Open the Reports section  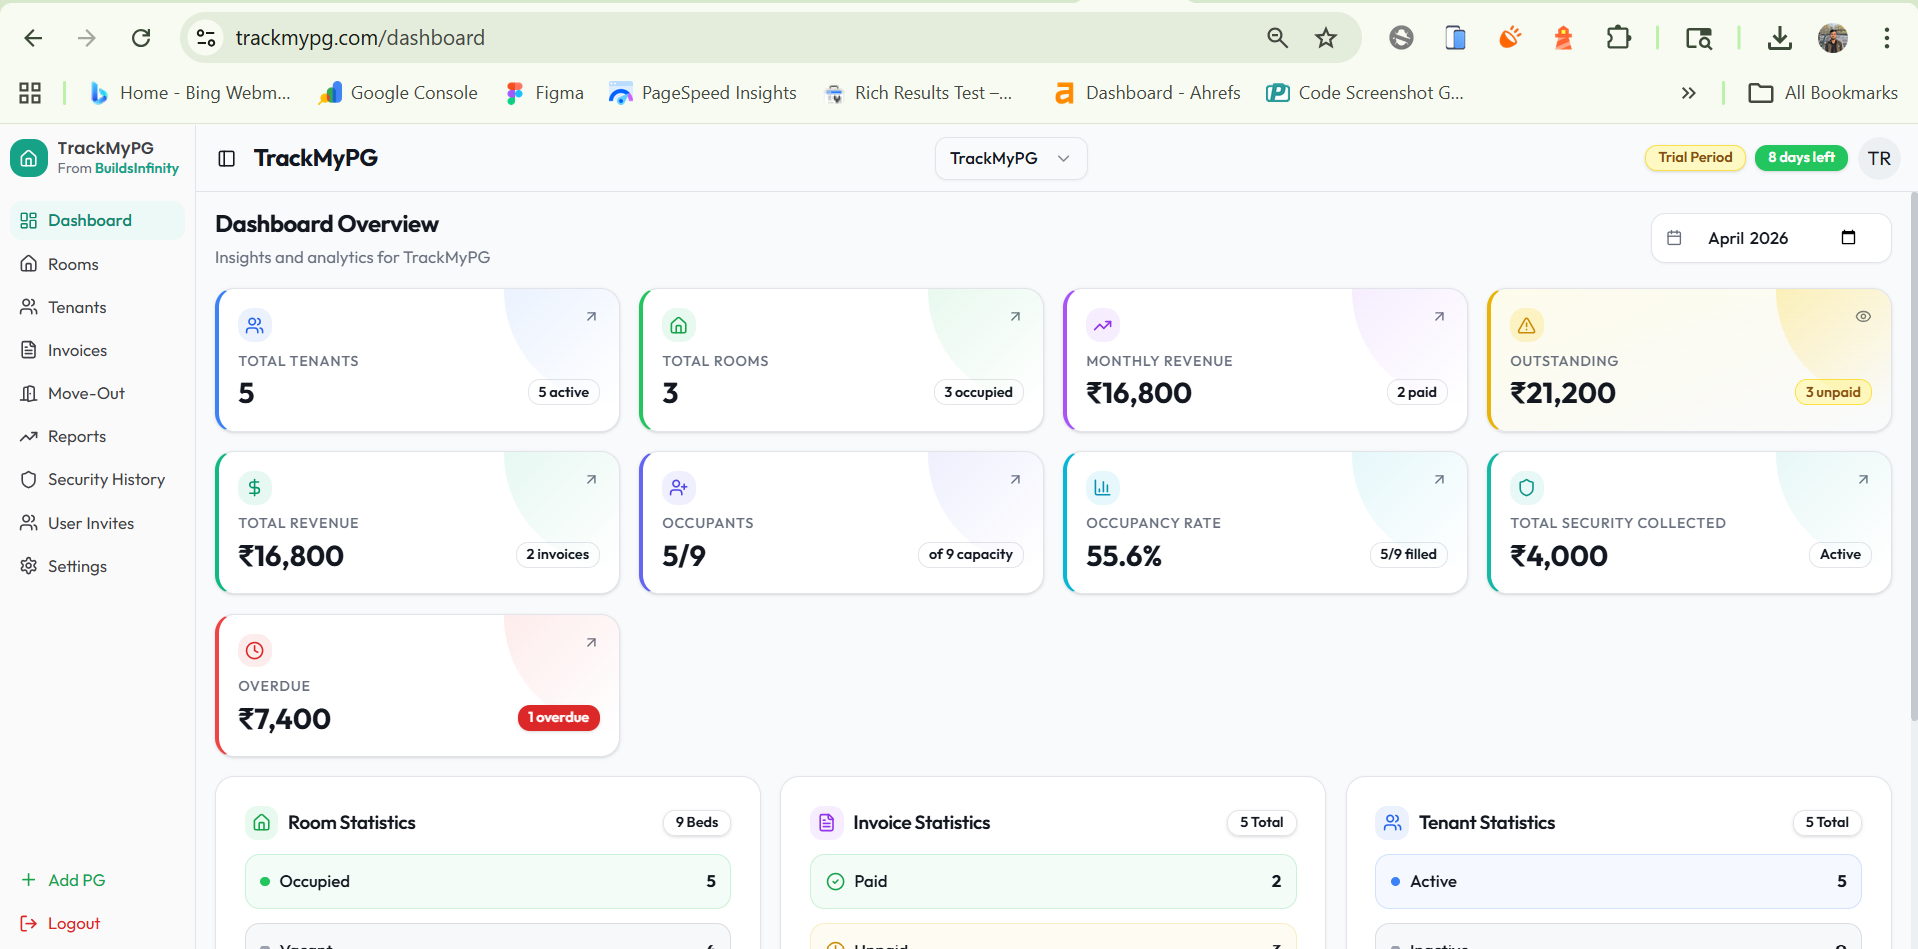pyautogui.click(x=77, y=436)
